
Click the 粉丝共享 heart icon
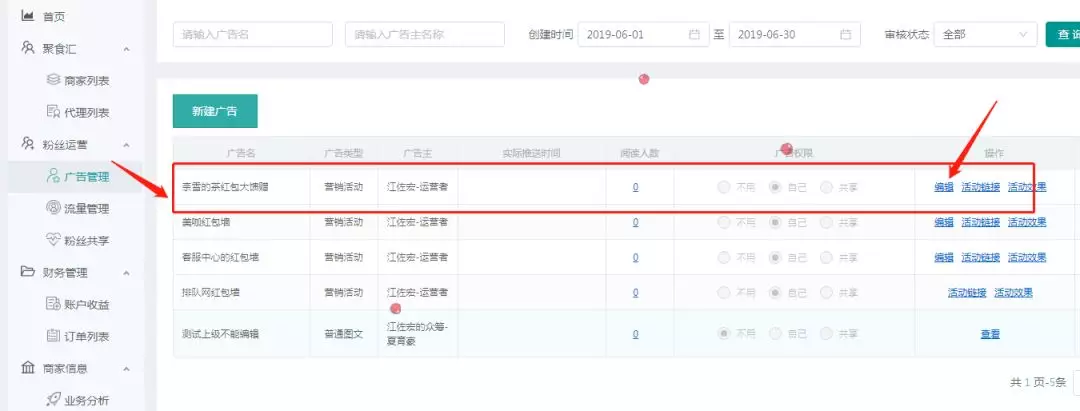coord(54,240)
